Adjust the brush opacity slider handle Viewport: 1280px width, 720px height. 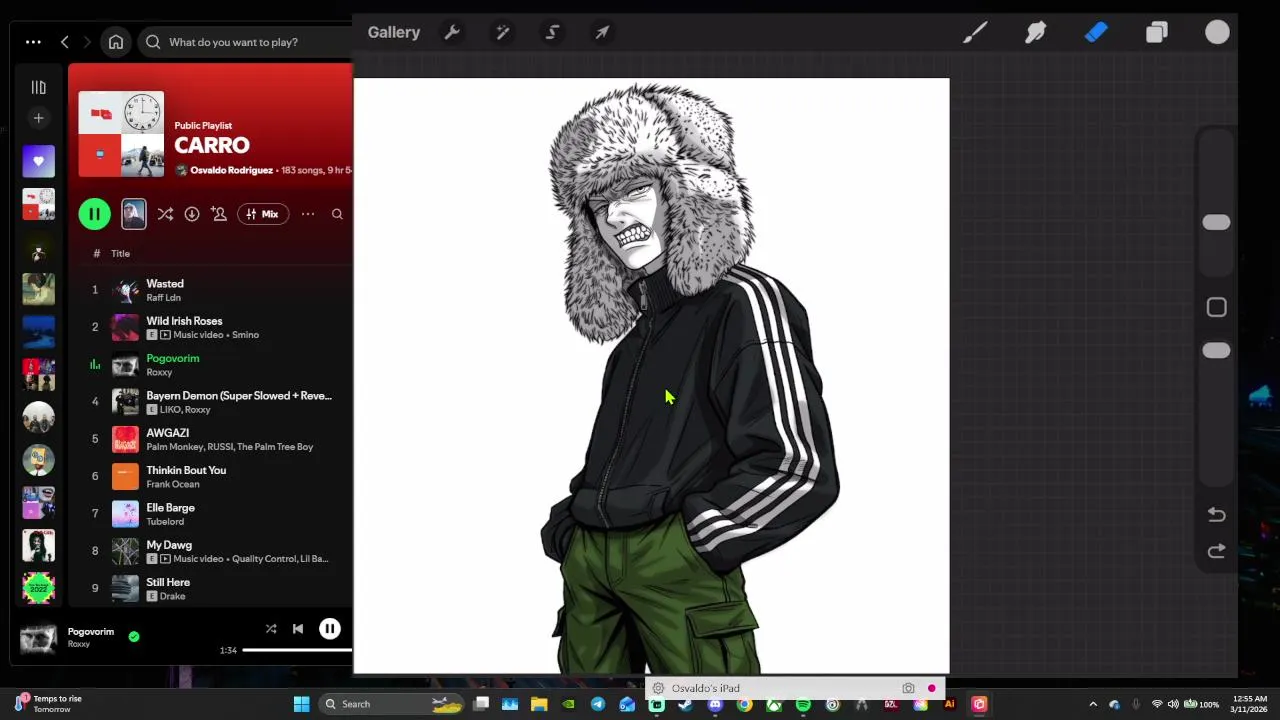coord(1216,350)
